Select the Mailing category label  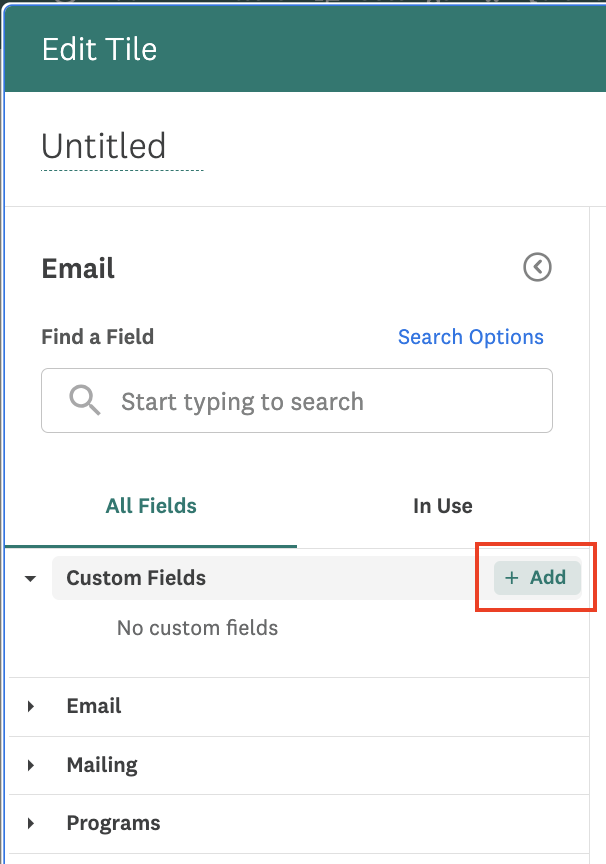(x=102, y=765)
